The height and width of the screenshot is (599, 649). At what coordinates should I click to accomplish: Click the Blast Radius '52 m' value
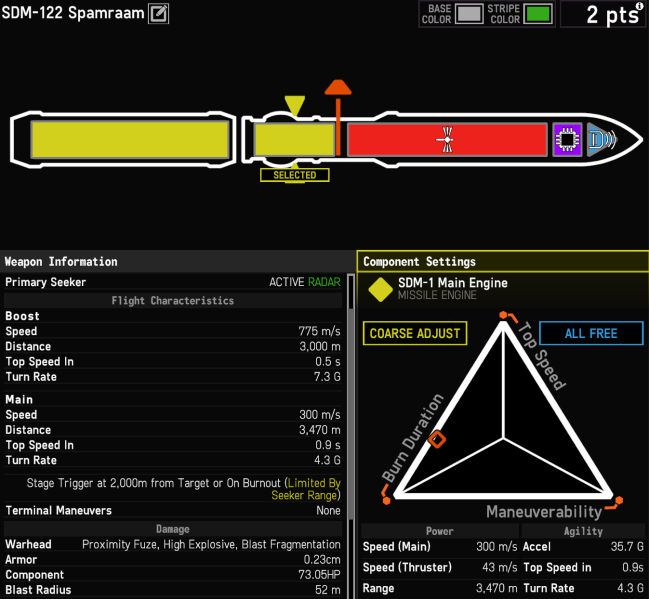click(x=327, y=590)
